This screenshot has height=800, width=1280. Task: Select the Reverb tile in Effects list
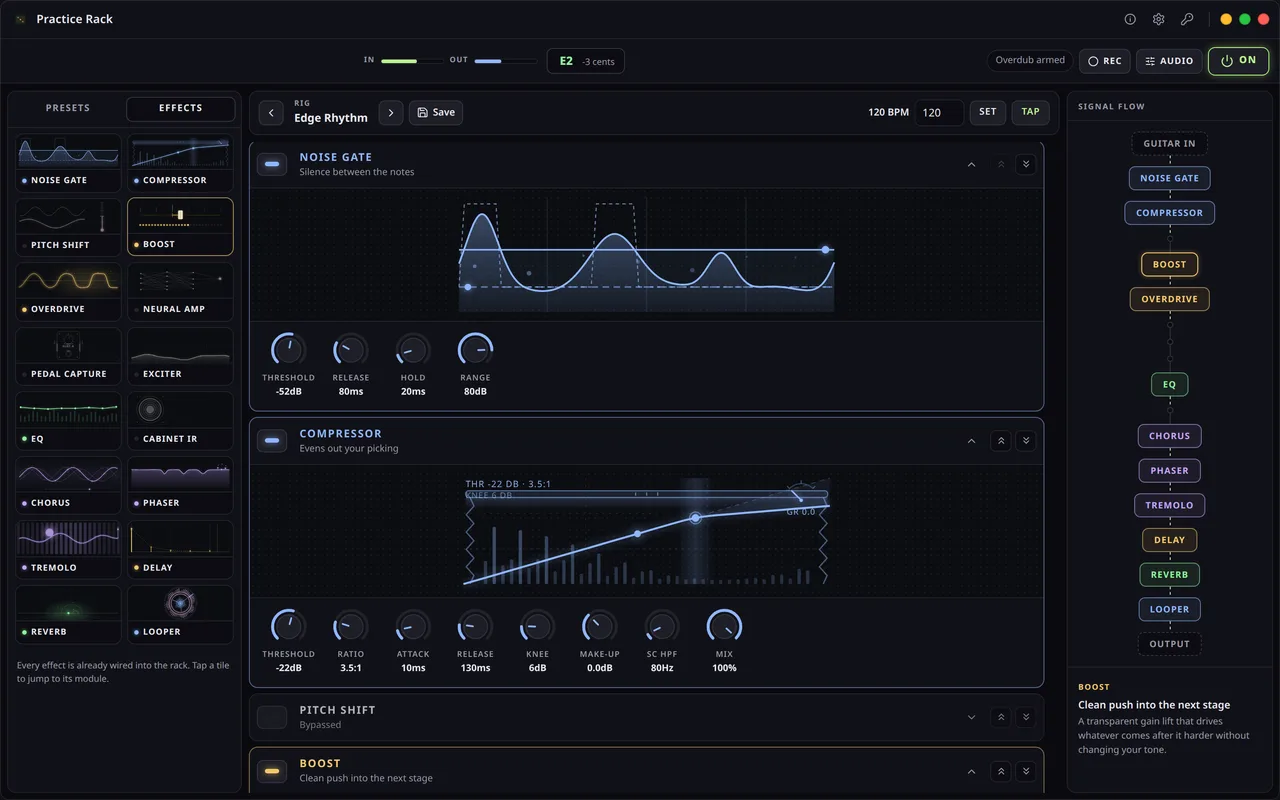[68, 614]
